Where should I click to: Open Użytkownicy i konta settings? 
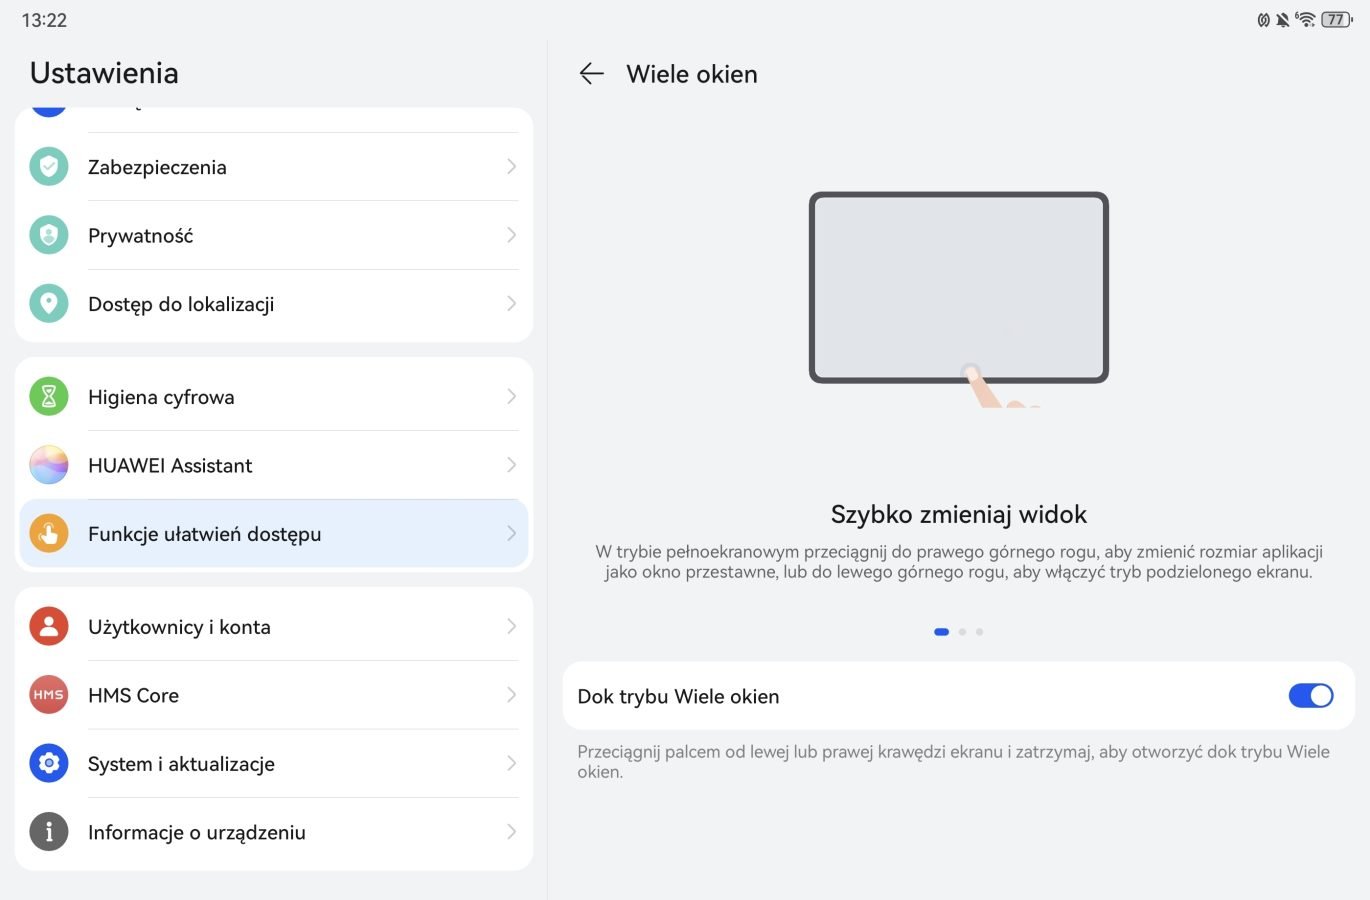(x=274, y=626)
